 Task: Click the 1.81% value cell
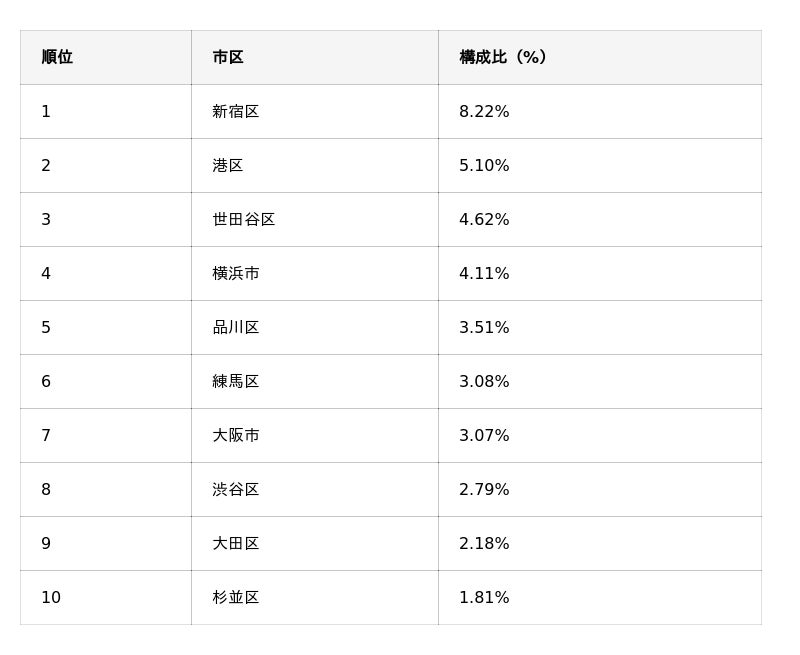pos(484,598)
